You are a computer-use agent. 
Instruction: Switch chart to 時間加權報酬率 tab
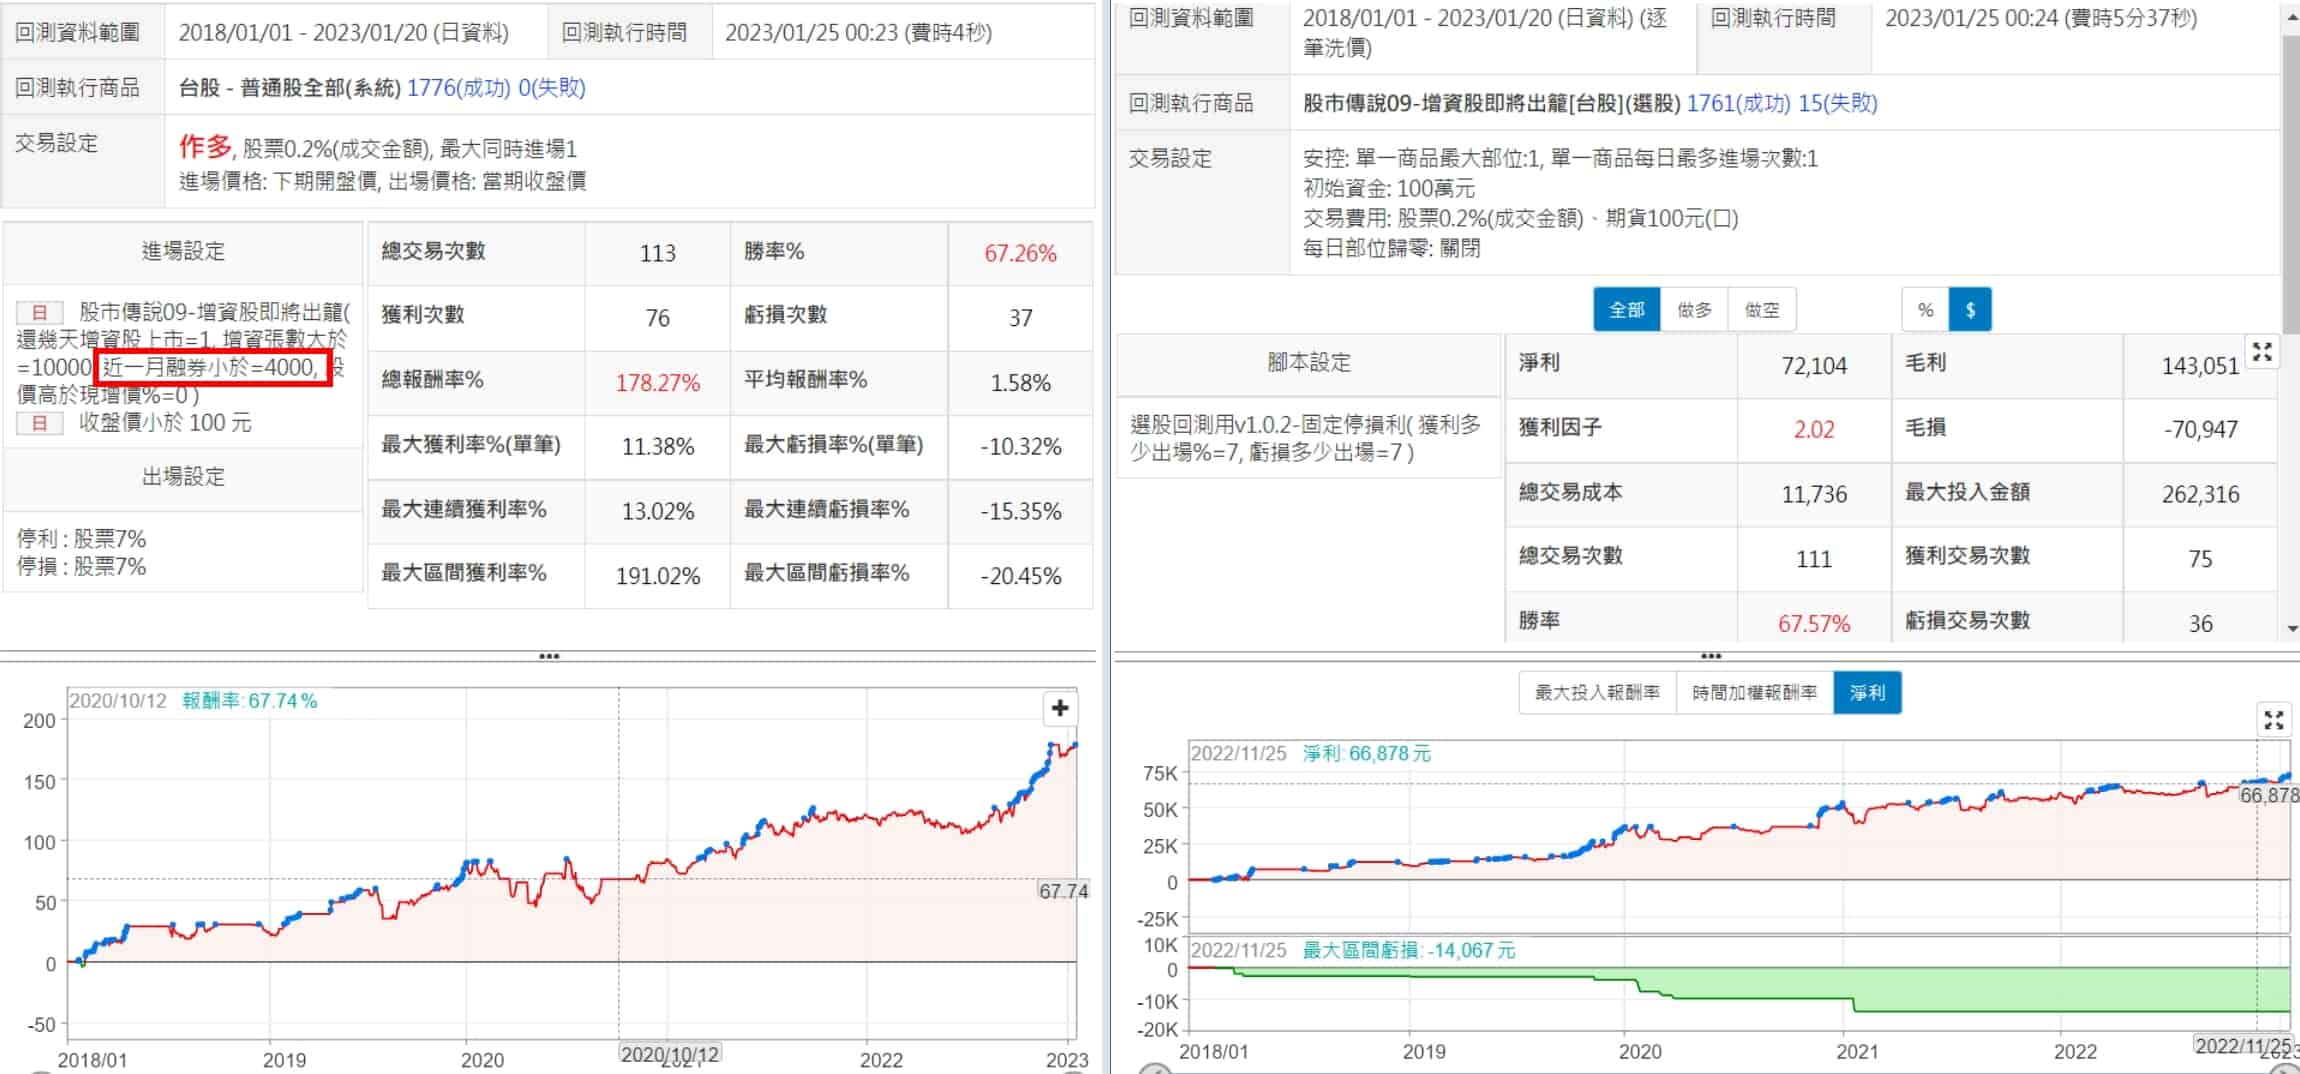[1754, 693]
